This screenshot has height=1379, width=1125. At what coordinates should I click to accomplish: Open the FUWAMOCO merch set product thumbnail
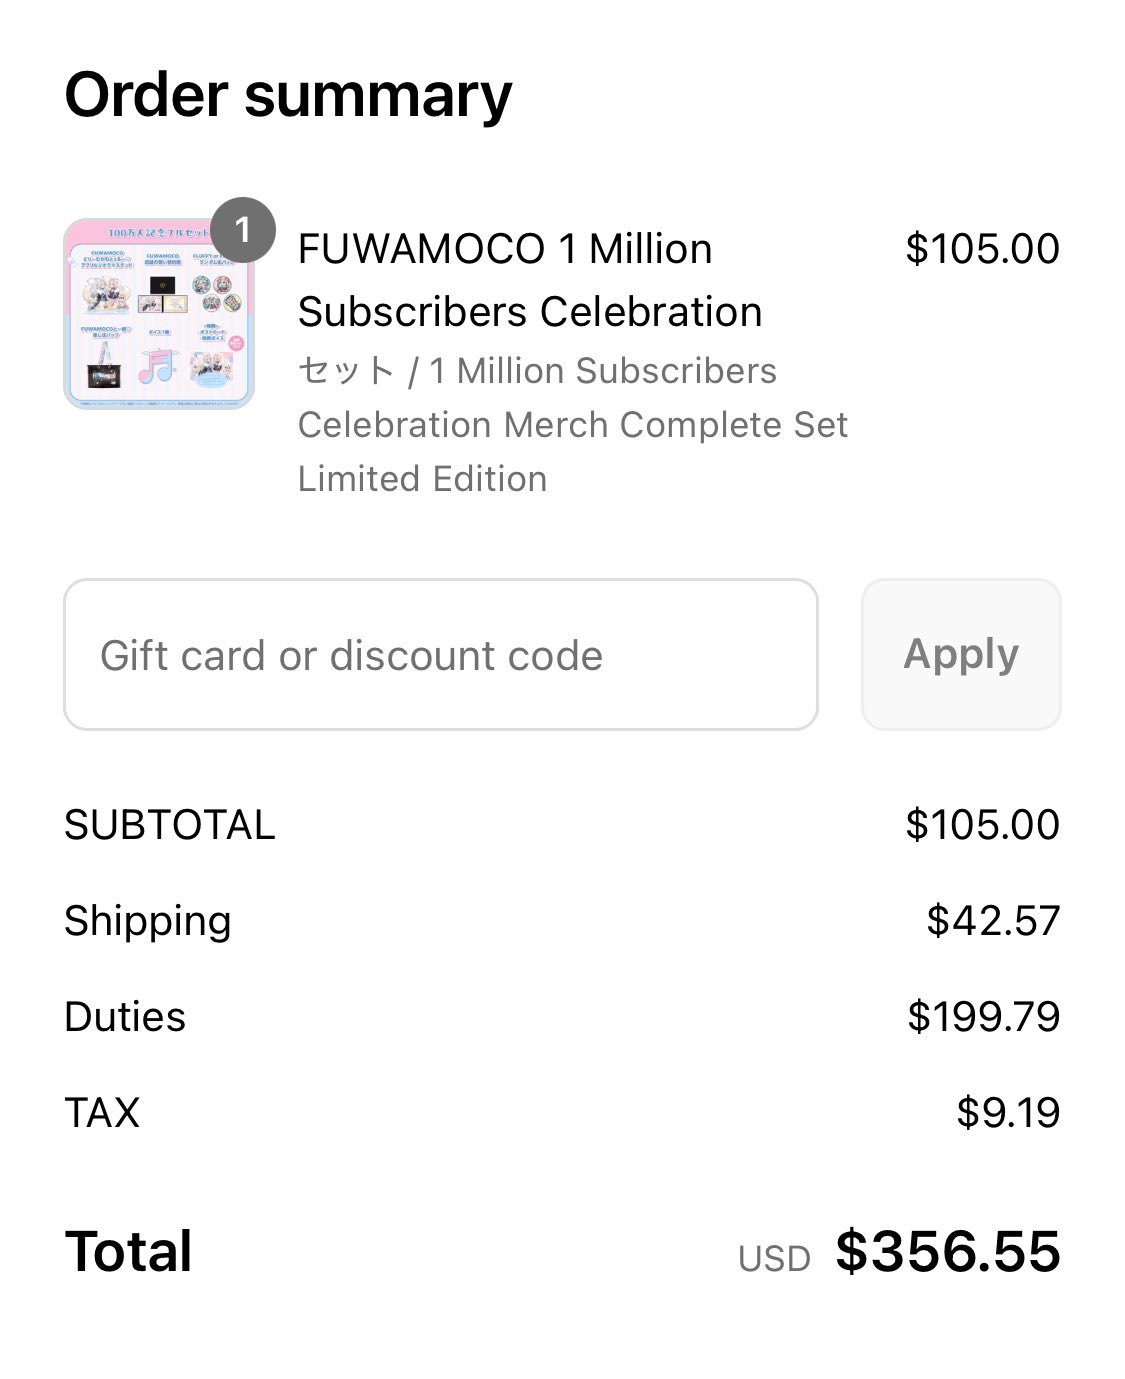[x=159, y=314]
